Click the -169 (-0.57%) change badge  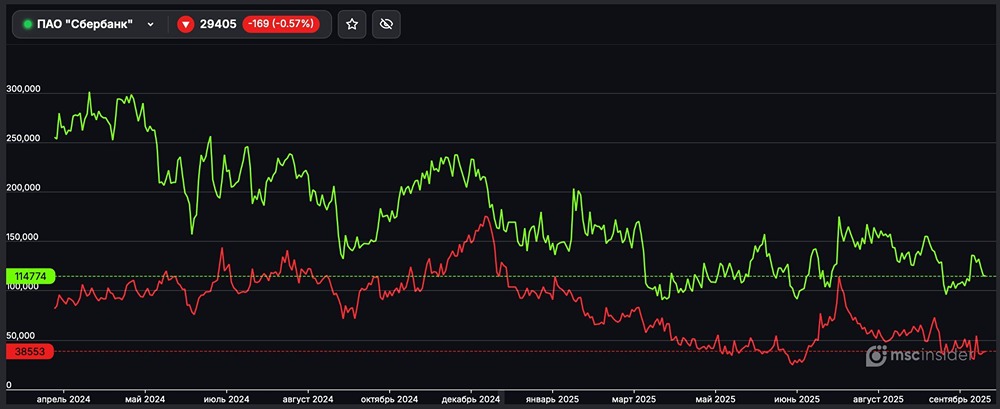point(281,24)
